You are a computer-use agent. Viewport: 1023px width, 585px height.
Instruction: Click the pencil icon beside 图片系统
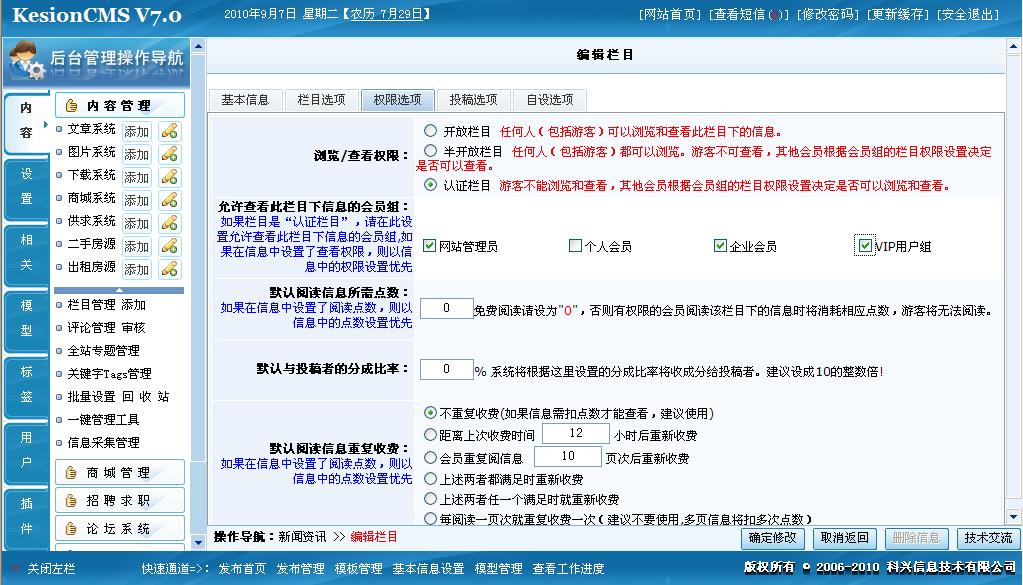[x=170, y=154]
